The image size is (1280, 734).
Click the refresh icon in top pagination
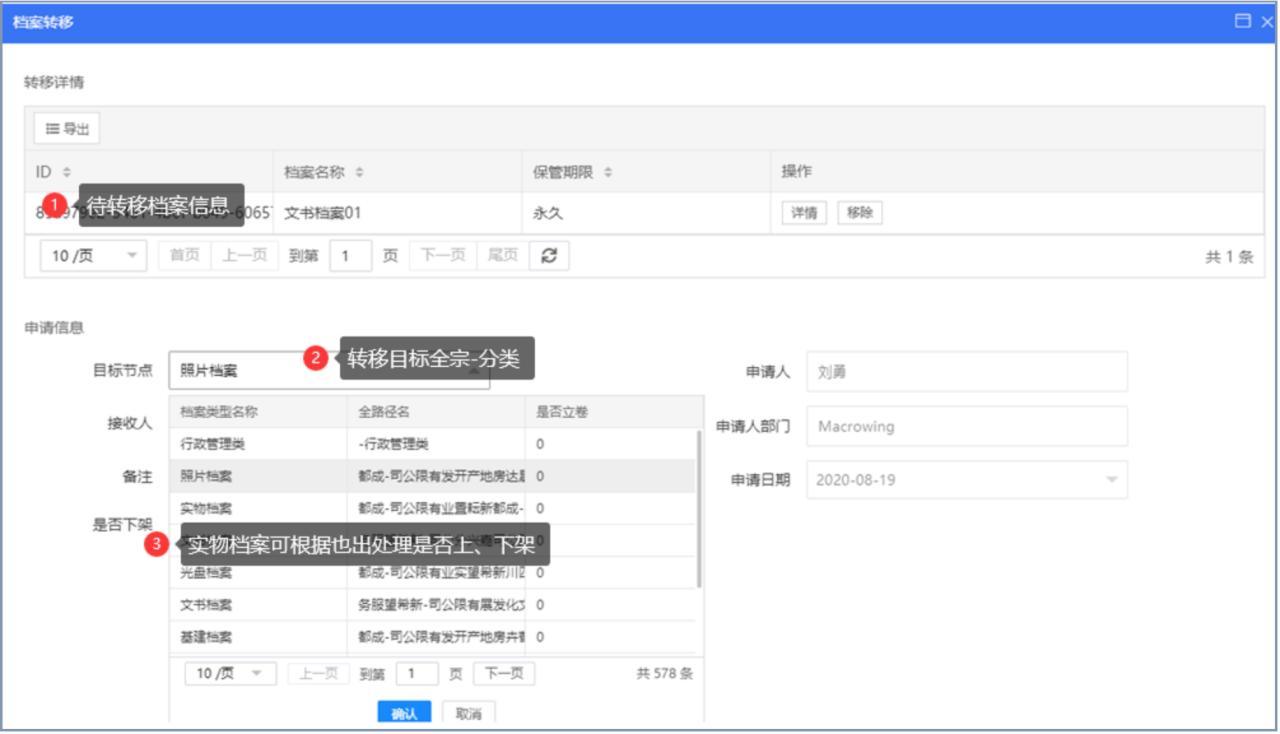(549, 256)
